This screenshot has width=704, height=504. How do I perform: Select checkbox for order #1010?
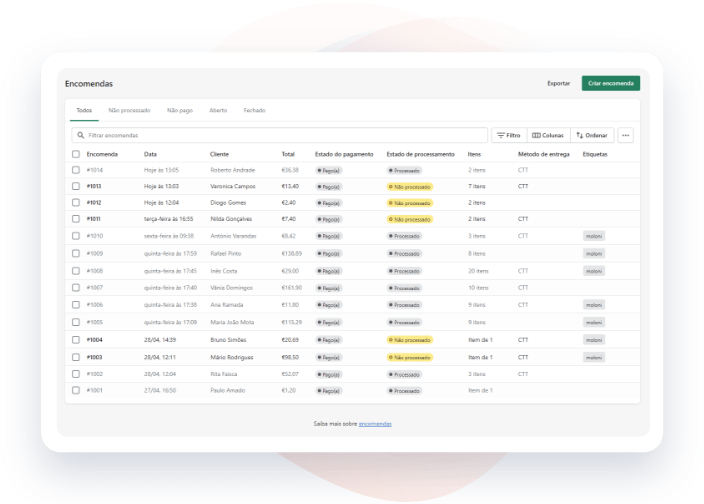(x=76, y=236)
